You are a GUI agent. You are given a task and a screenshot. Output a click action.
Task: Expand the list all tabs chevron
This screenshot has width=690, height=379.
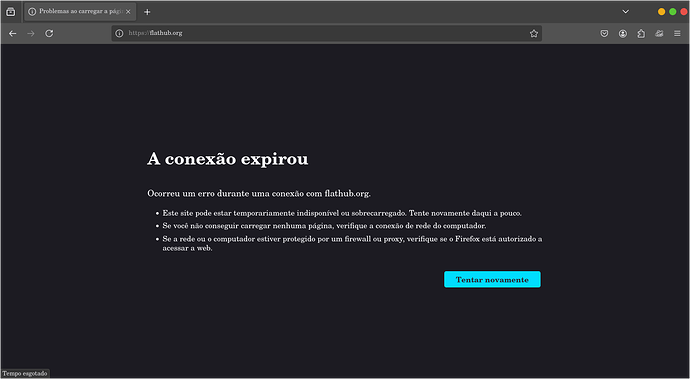tap(625, 12)
